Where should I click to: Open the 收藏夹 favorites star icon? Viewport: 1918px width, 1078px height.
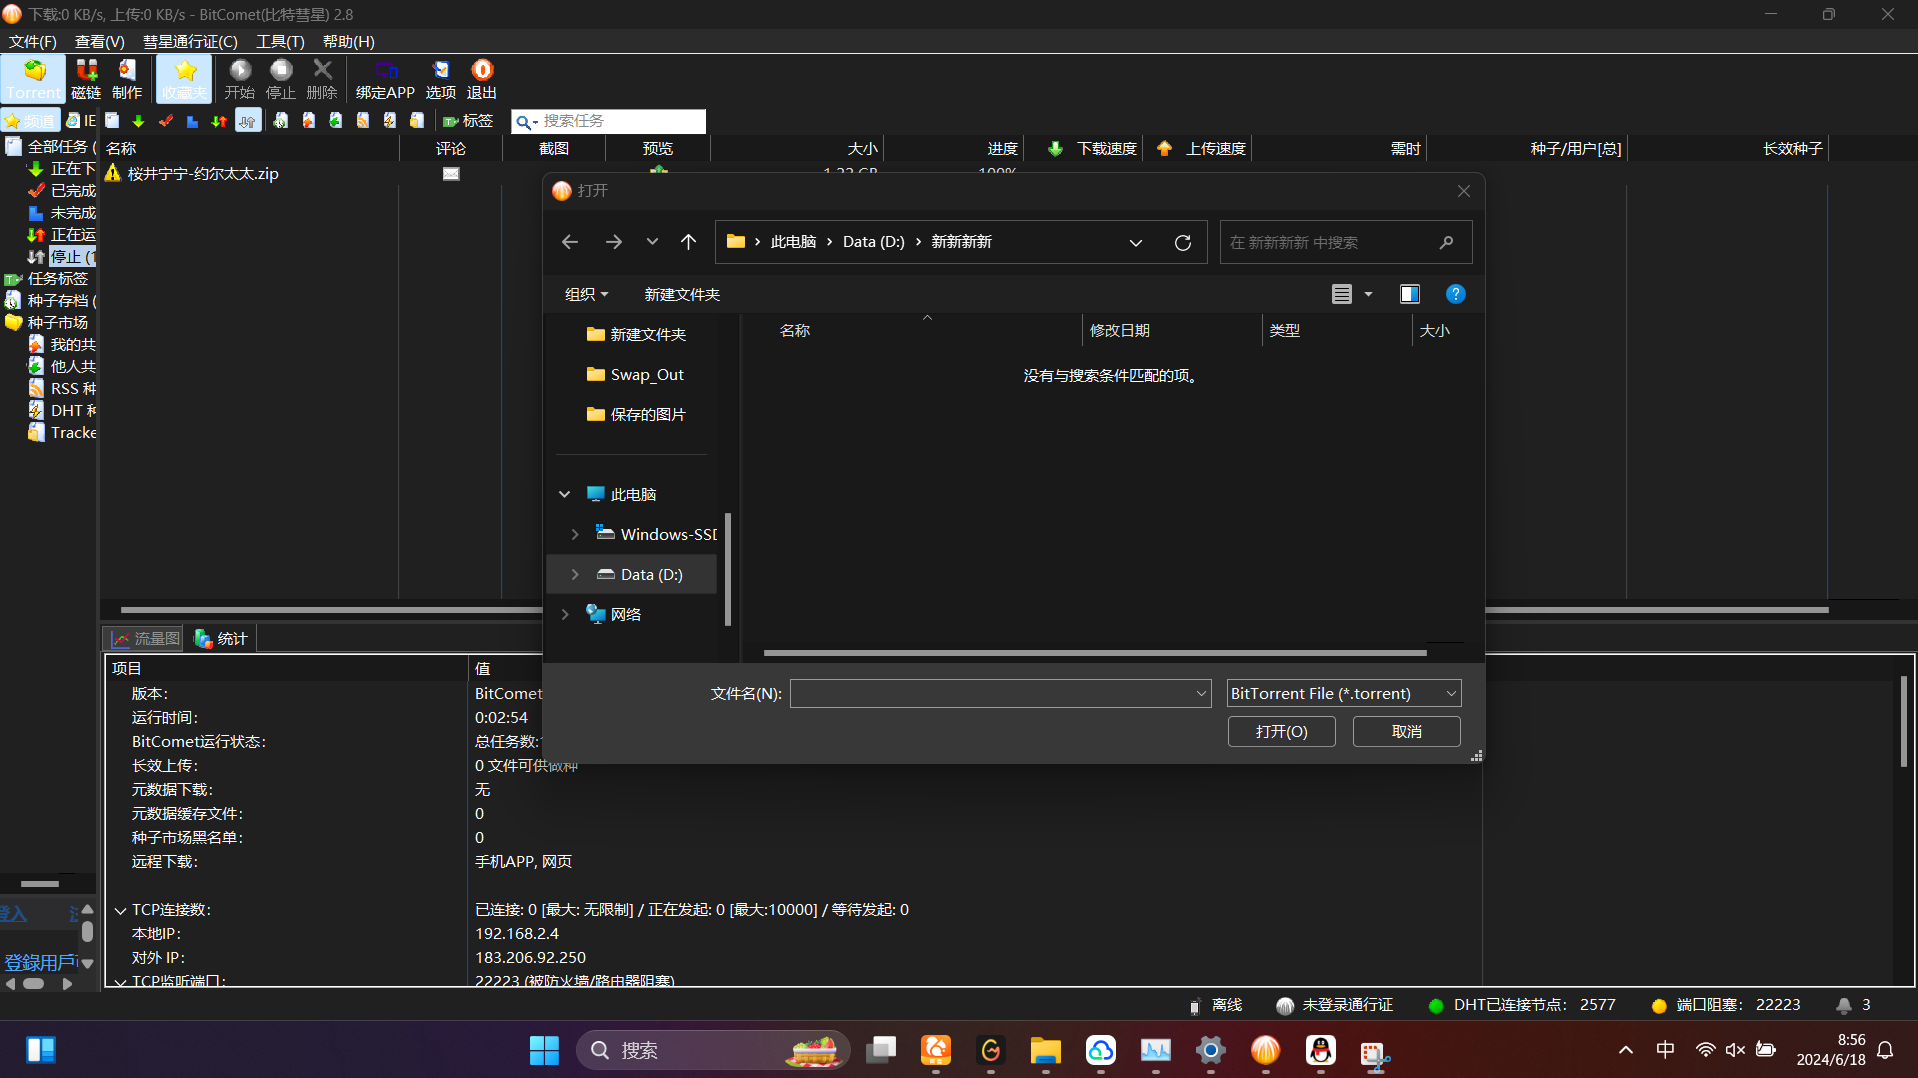184,78
